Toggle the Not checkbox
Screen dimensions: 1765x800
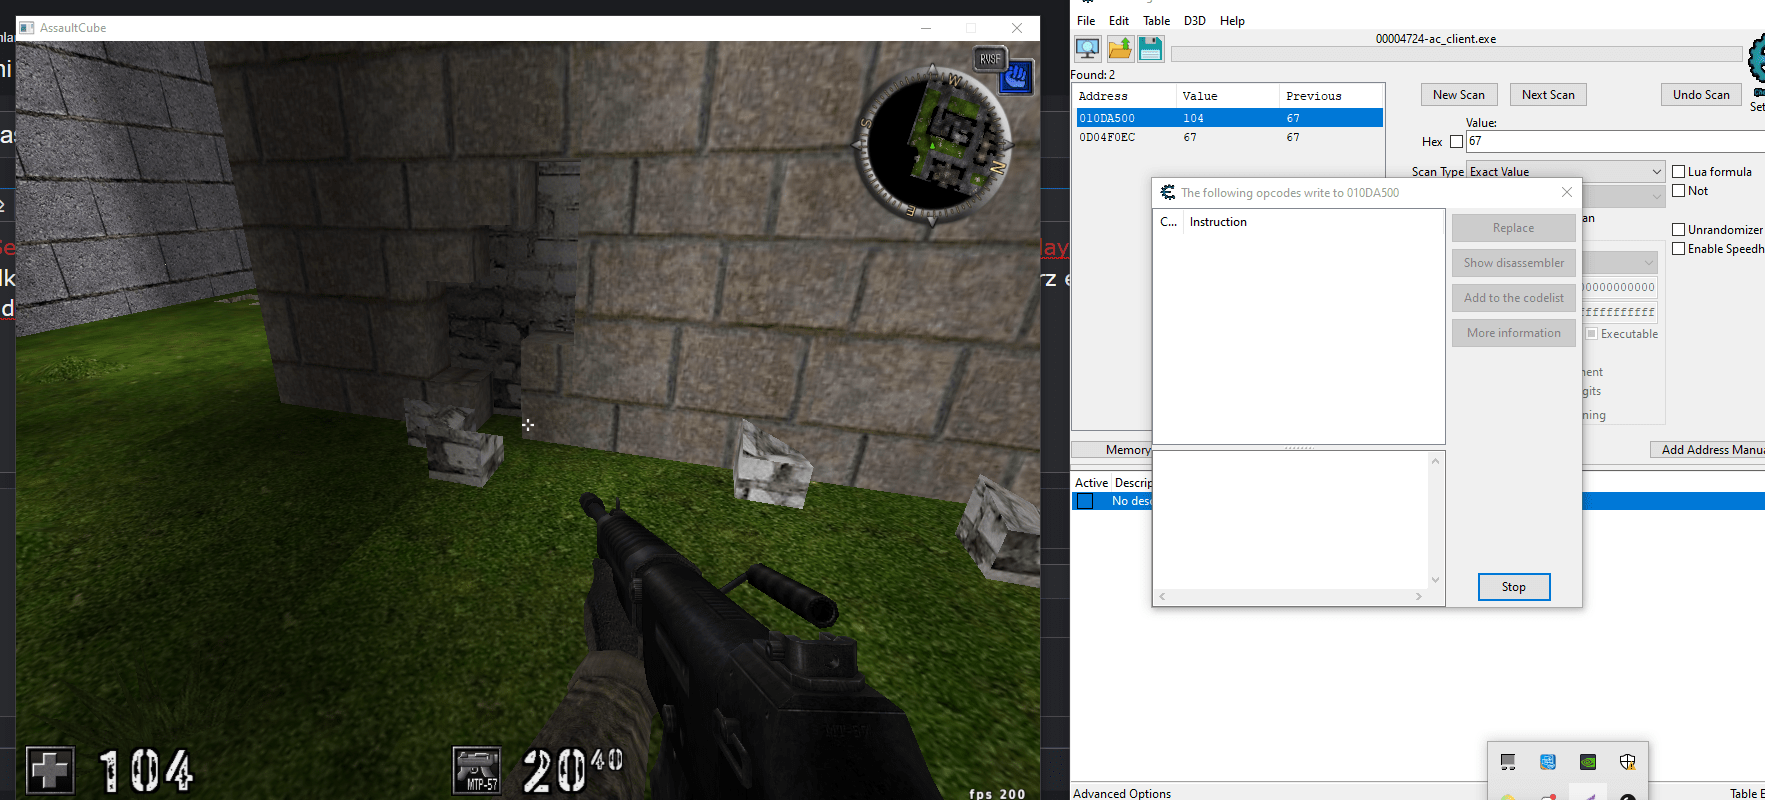(1679, 191)
